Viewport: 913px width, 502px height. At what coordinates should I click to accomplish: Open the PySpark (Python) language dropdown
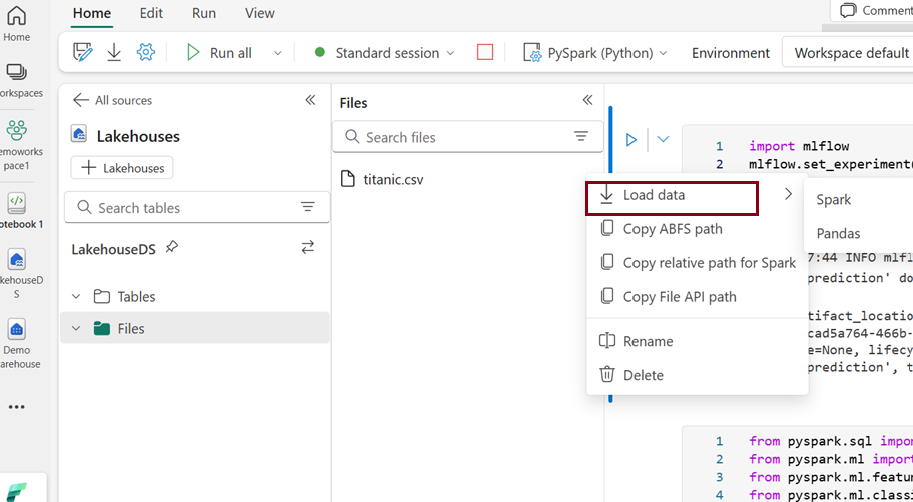tap(599, 53)
